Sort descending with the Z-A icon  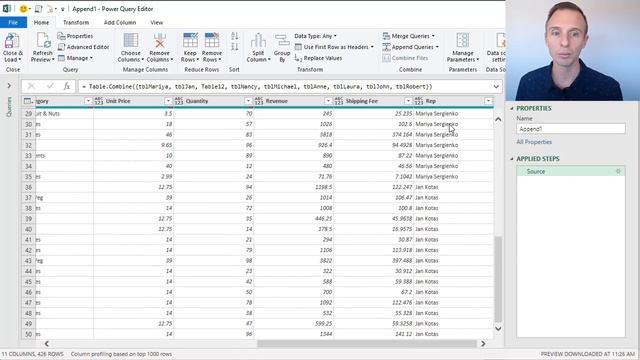pyautogui.click(x=234, y=47)
